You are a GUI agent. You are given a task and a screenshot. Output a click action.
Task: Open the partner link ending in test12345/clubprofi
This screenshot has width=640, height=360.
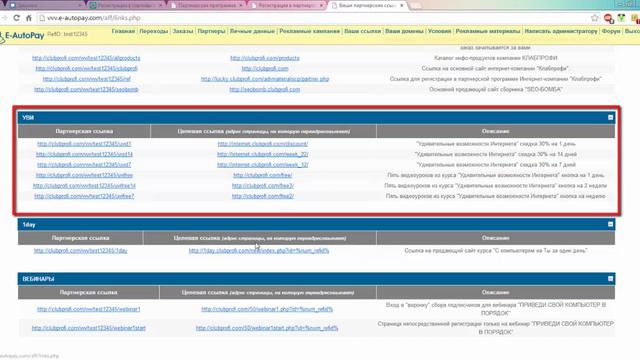(86, 69)
